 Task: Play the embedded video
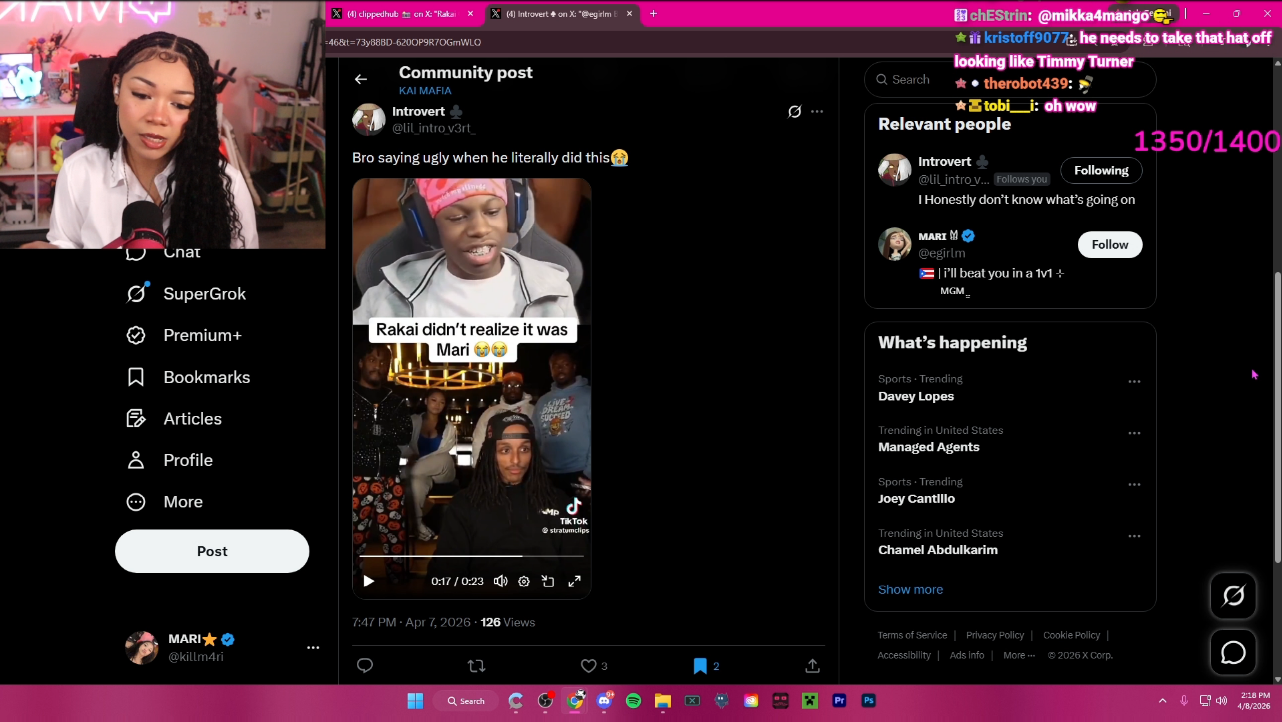369,581
